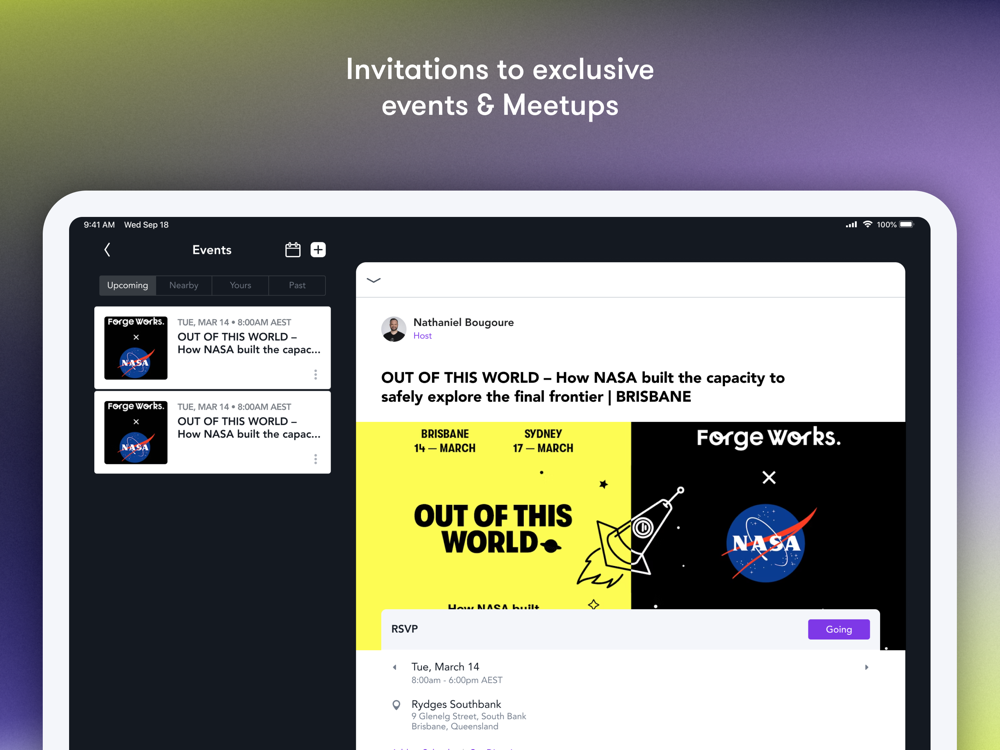The image size is (1000, 750).
Task: Collapse the event detail panel chevron
Action: pyautogui.click(x=374, y=280)
